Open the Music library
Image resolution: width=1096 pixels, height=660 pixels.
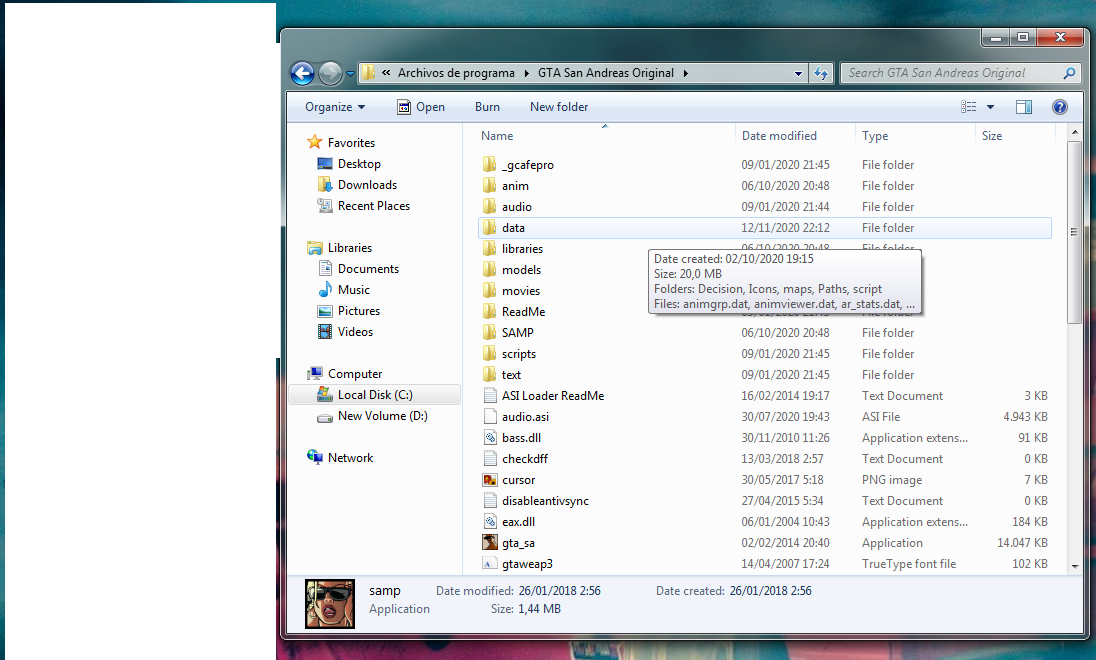coord(353,289)
